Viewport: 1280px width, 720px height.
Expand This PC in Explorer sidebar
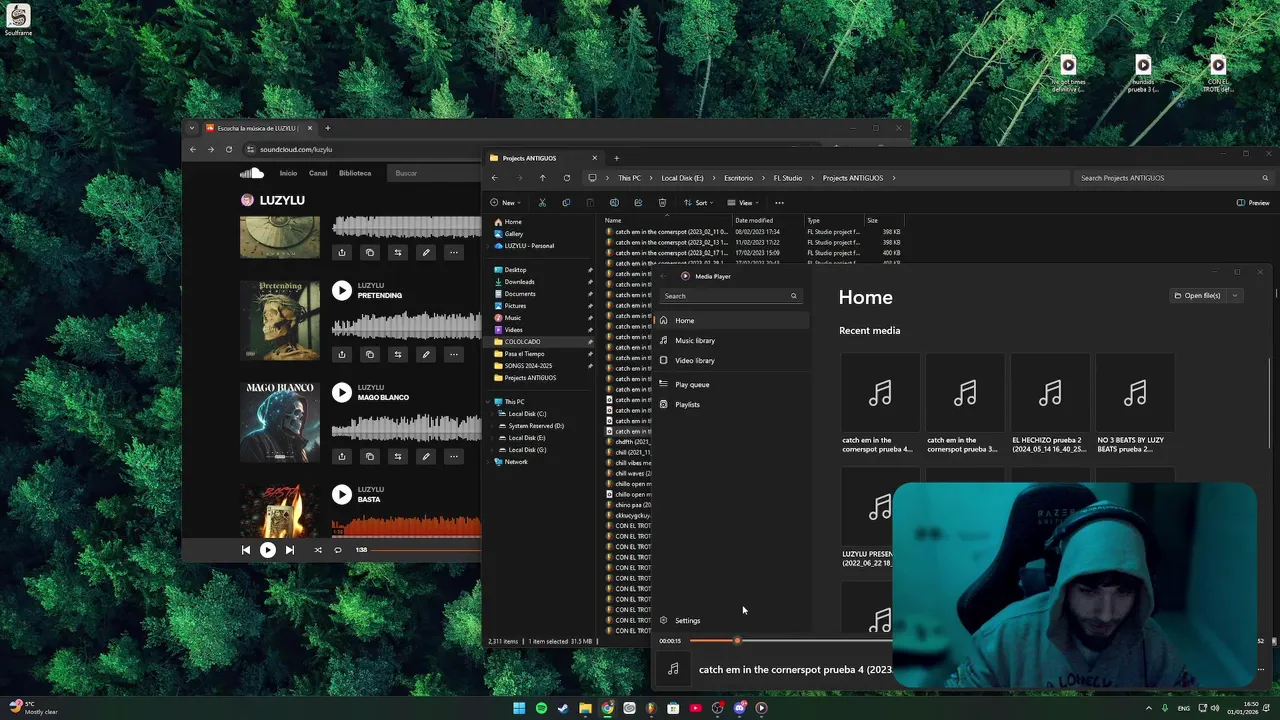(x=489, y=402)
